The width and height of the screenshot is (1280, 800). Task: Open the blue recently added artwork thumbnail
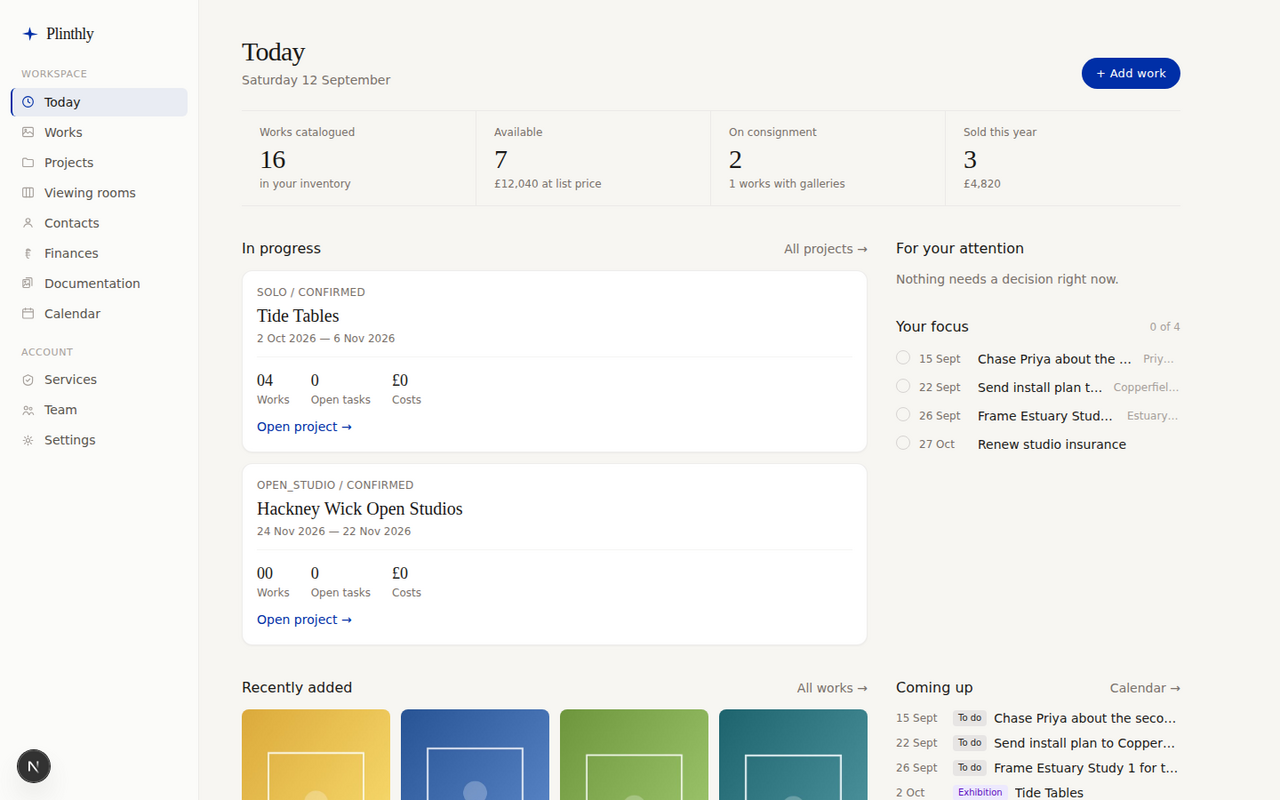click(x=475, y=755)
